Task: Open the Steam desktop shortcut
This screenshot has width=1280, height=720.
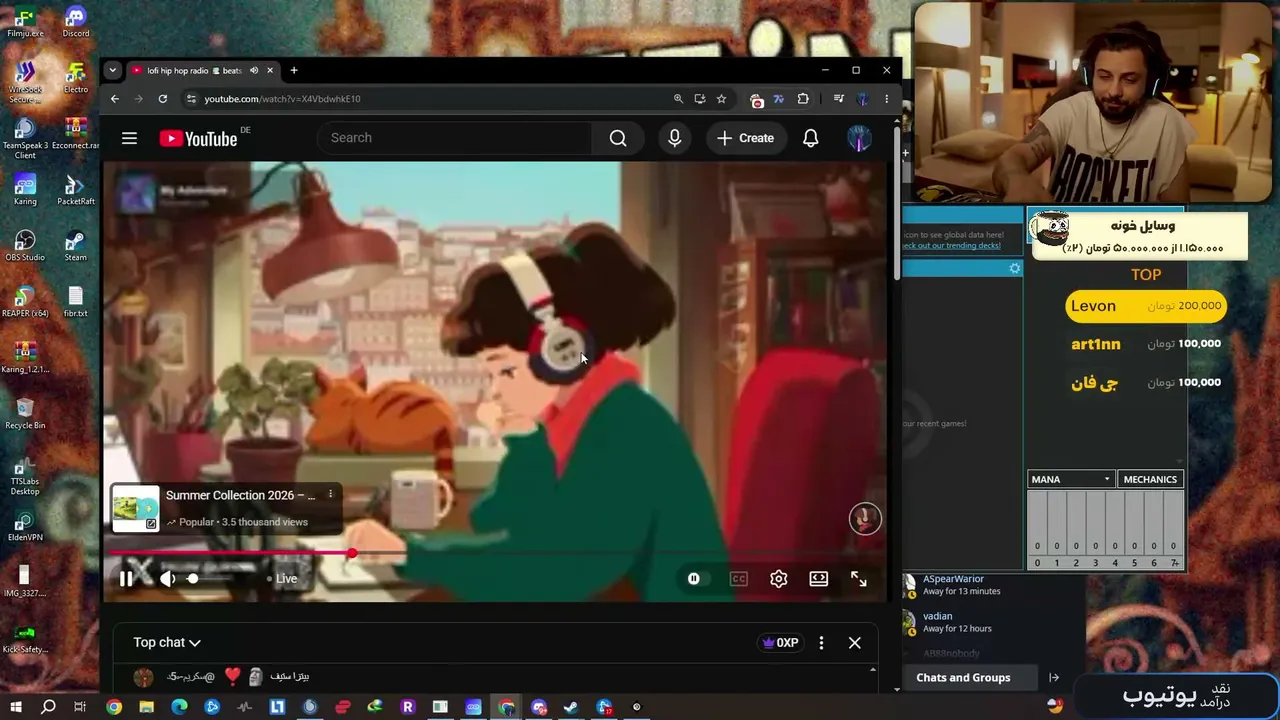Action: 75,246
